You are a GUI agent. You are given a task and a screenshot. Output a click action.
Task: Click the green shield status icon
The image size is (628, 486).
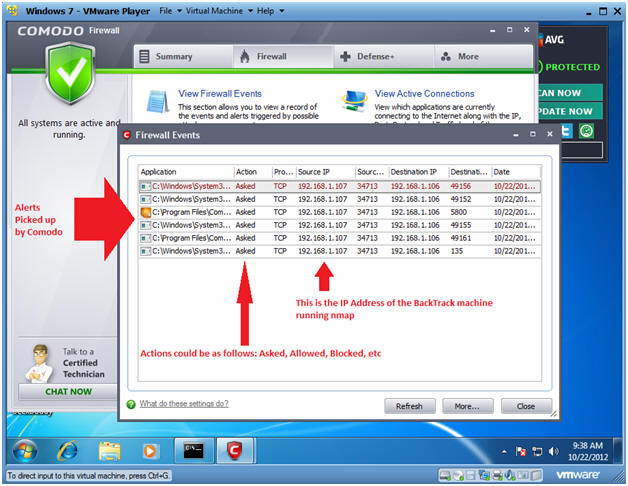click(x=71, y=73)
